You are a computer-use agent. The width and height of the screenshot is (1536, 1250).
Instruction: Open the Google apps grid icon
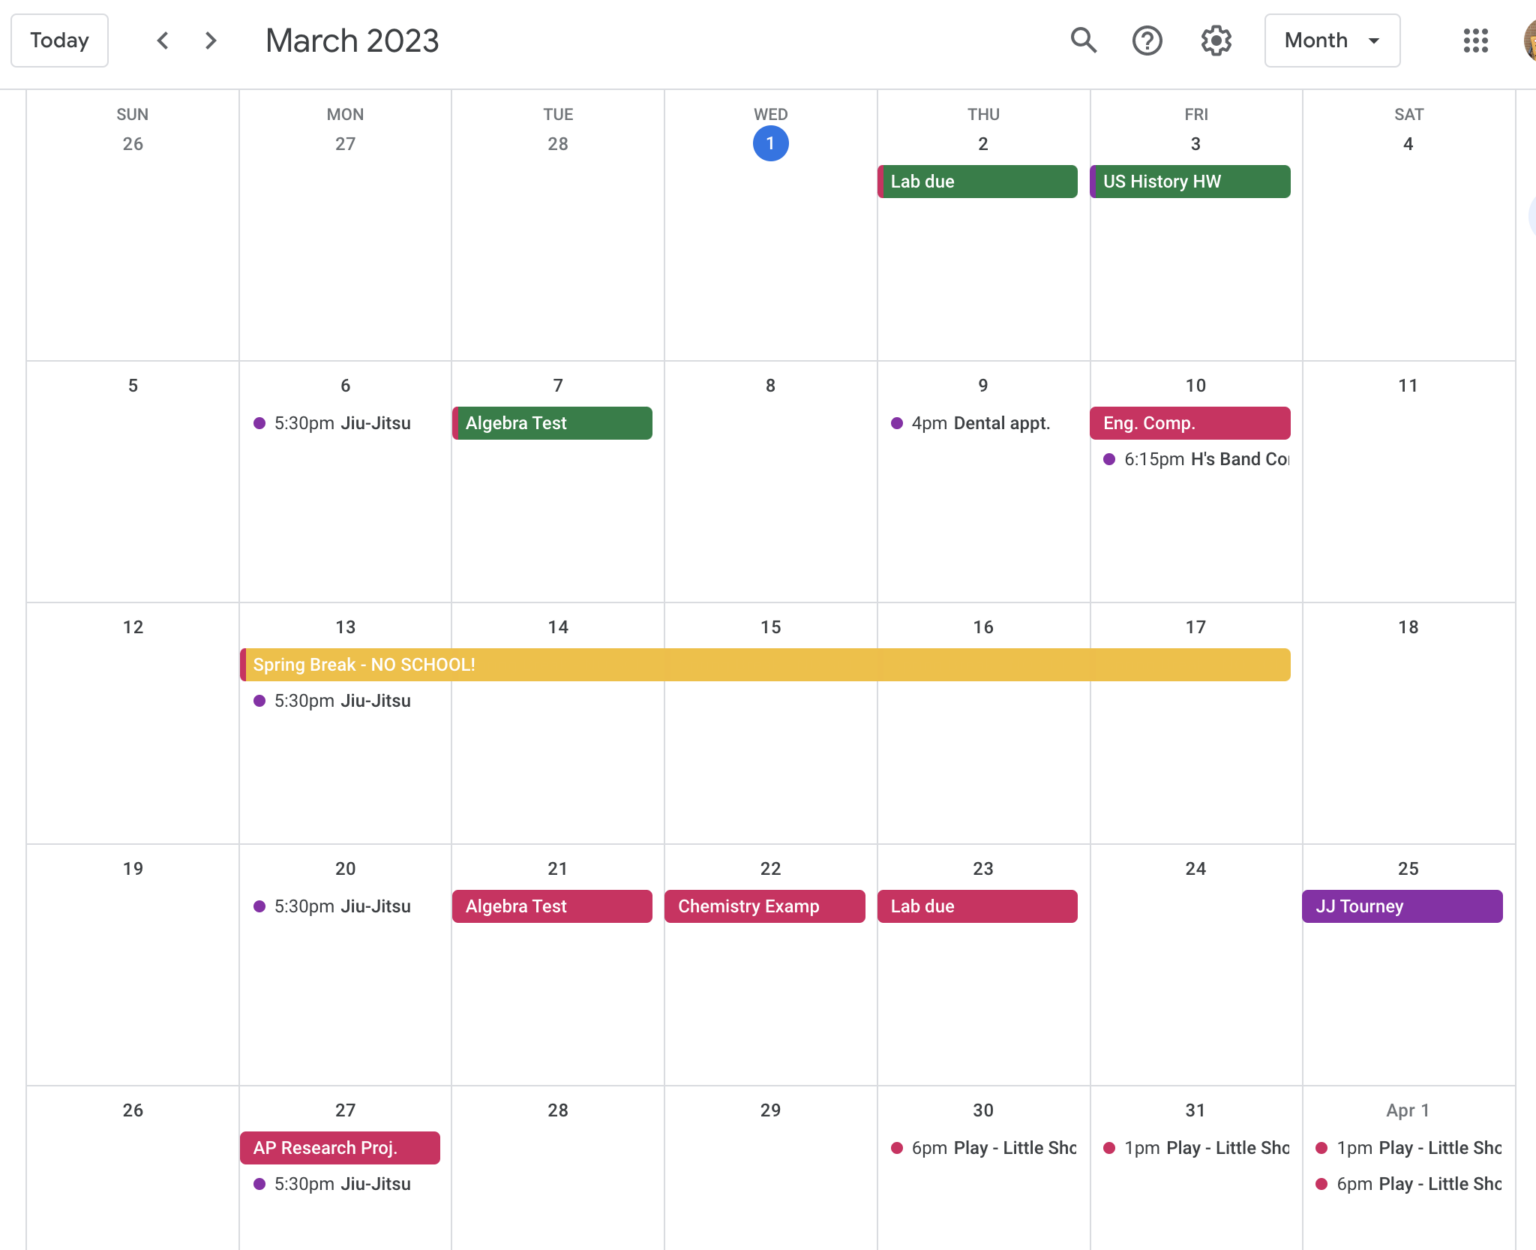(x=1476, y=40)
